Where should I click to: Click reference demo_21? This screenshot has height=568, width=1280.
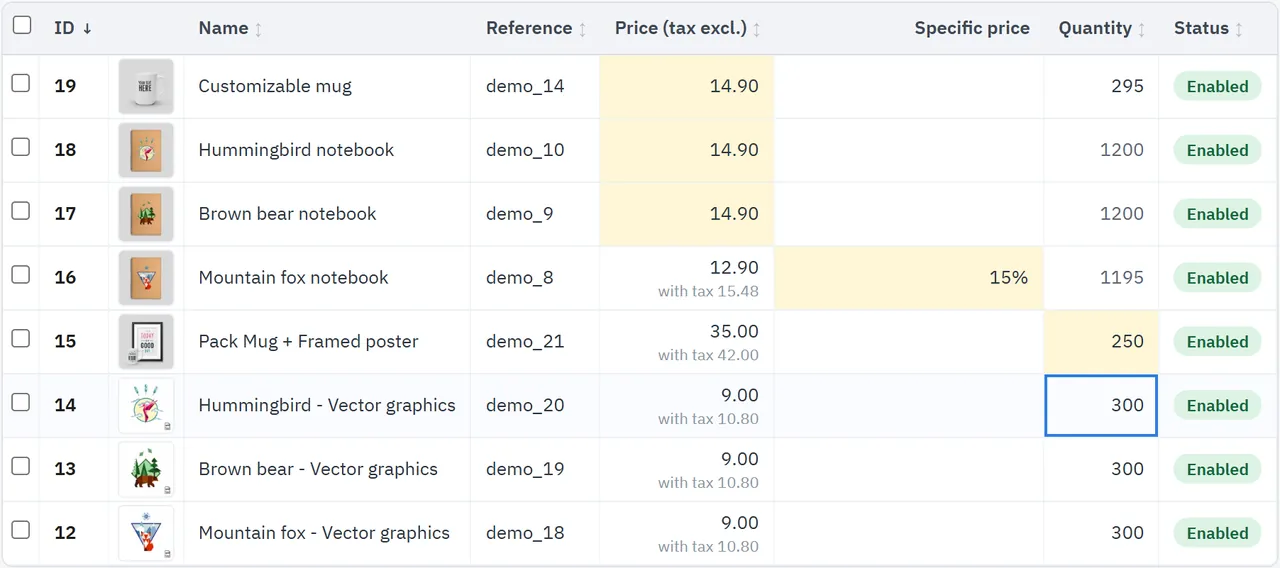click(525, 342)
